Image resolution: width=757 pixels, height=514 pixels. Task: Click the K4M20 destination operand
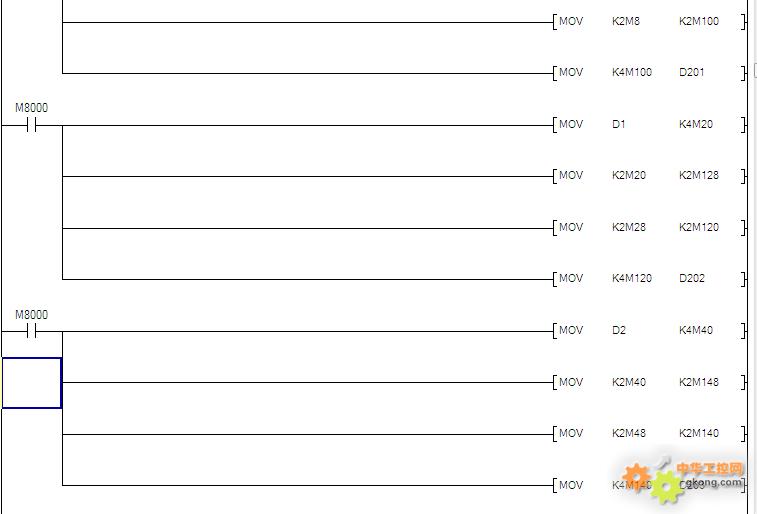coord(696,125)
